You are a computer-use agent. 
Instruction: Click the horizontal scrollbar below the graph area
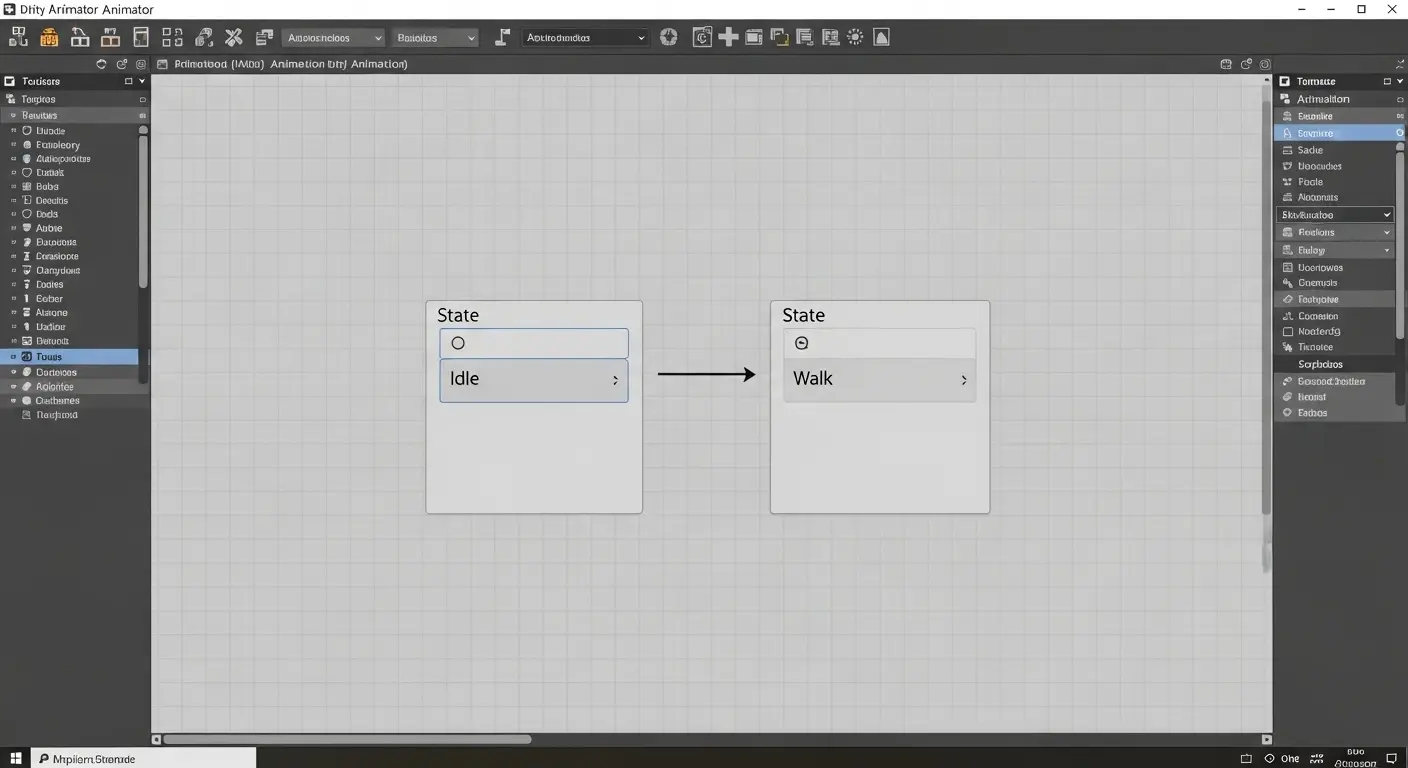click(x=350, y=739)
